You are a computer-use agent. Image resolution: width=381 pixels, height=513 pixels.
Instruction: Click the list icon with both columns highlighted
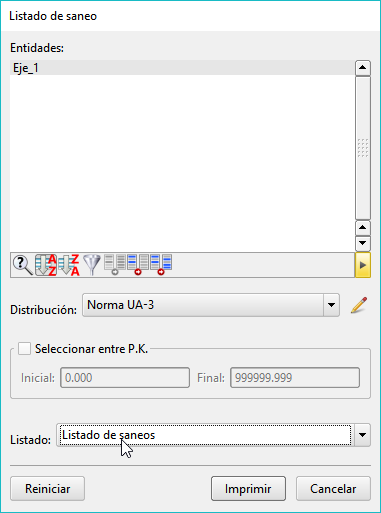(161, 265)
